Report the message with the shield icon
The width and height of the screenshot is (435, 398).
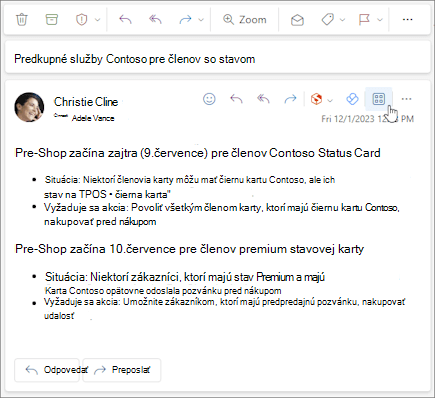click(x=81, y=20)
